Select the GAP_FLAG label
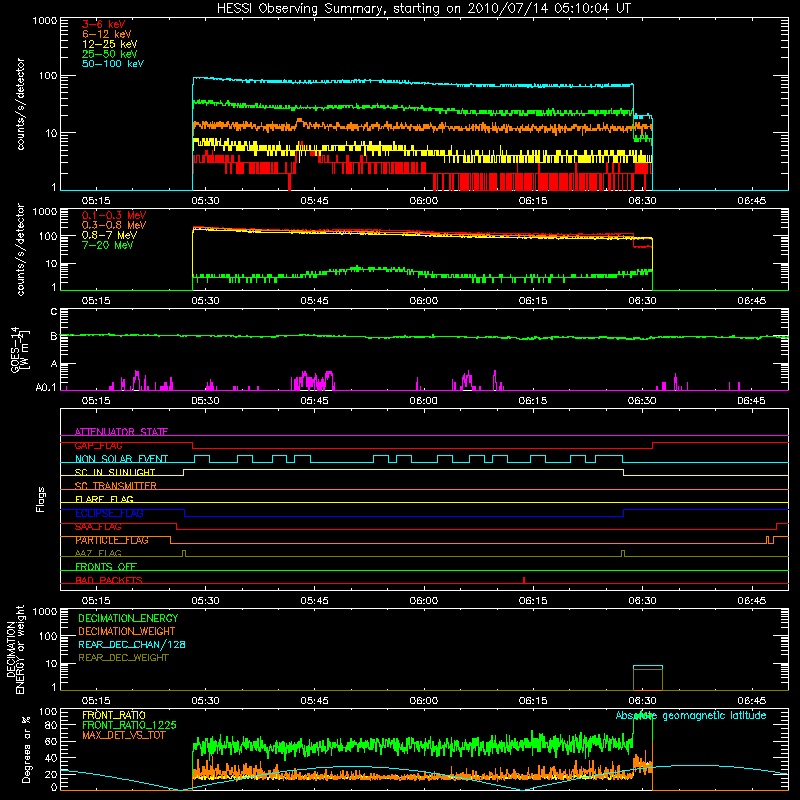Image resolution: width=800 pixels, height=800 pixels. (x=98, y=445)
